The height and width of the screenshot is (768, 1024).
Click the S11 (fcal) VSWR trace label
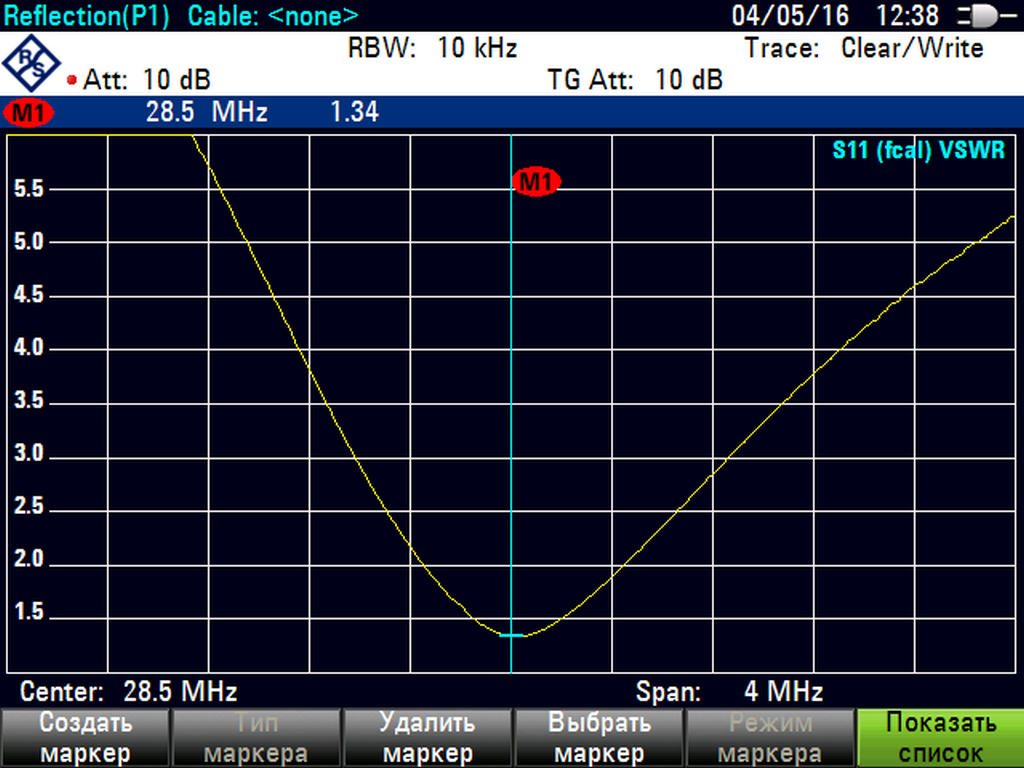(918, 151)
